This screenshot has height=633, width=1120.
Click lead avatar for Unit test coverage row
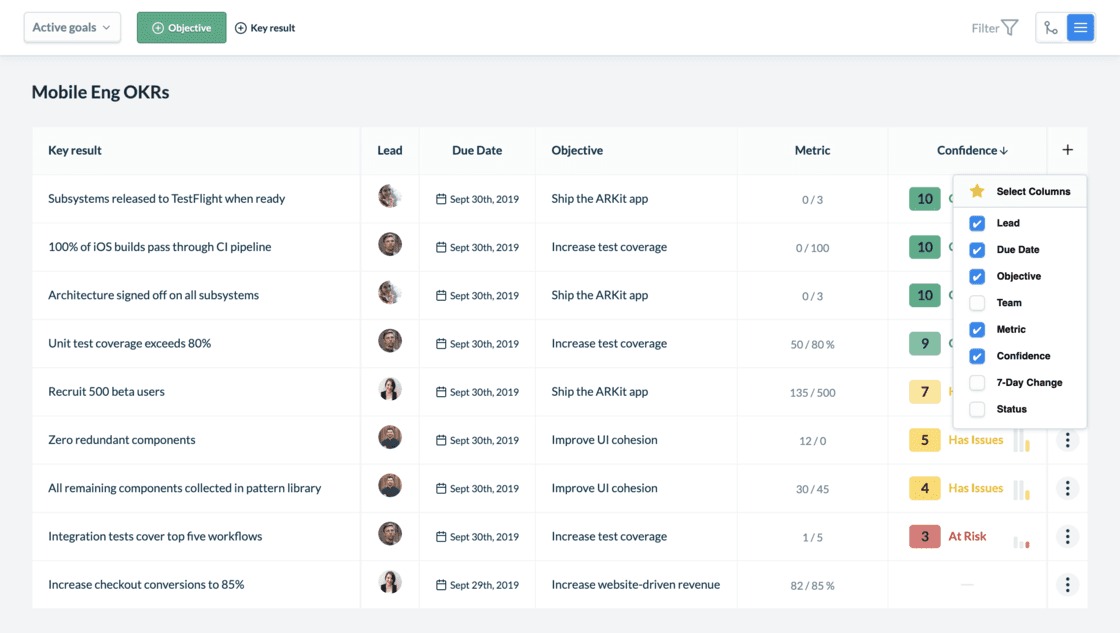(x=390, y=342)
